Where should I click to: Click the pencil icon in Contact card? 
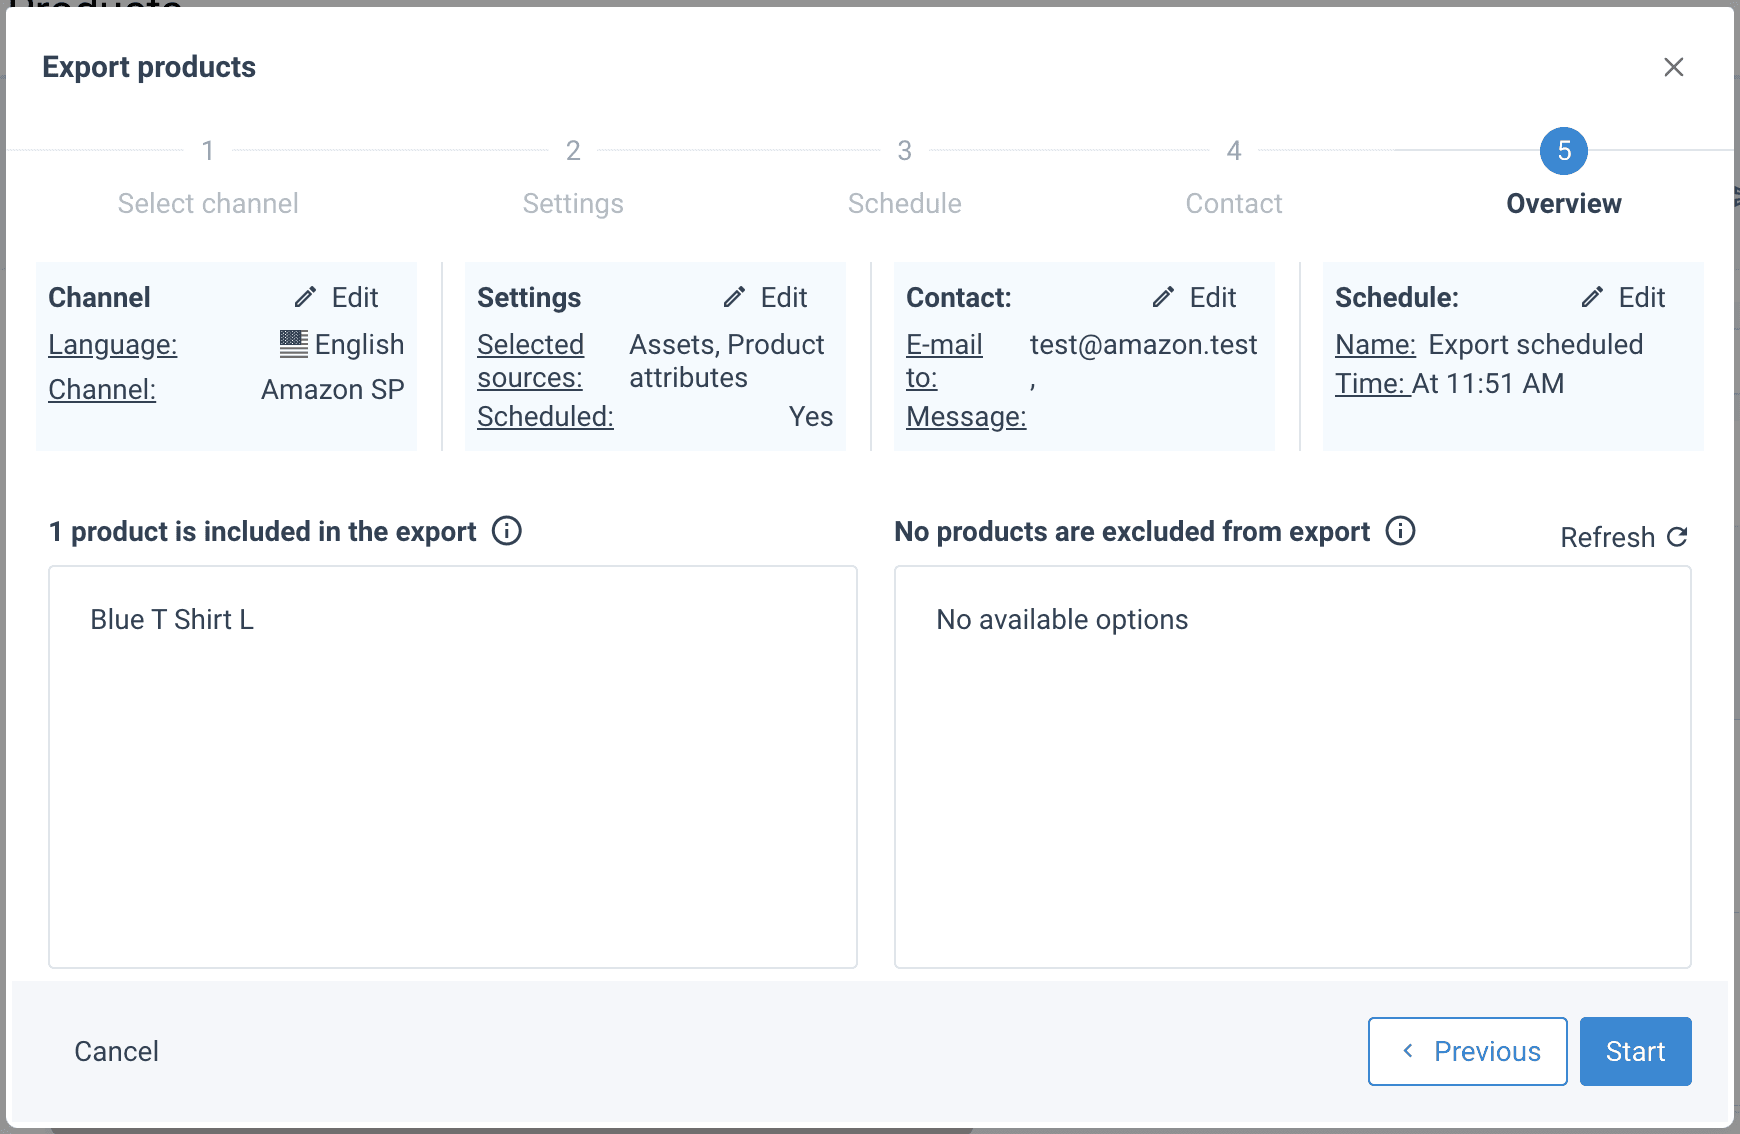pyautogui.click(x=1163, y=297)
